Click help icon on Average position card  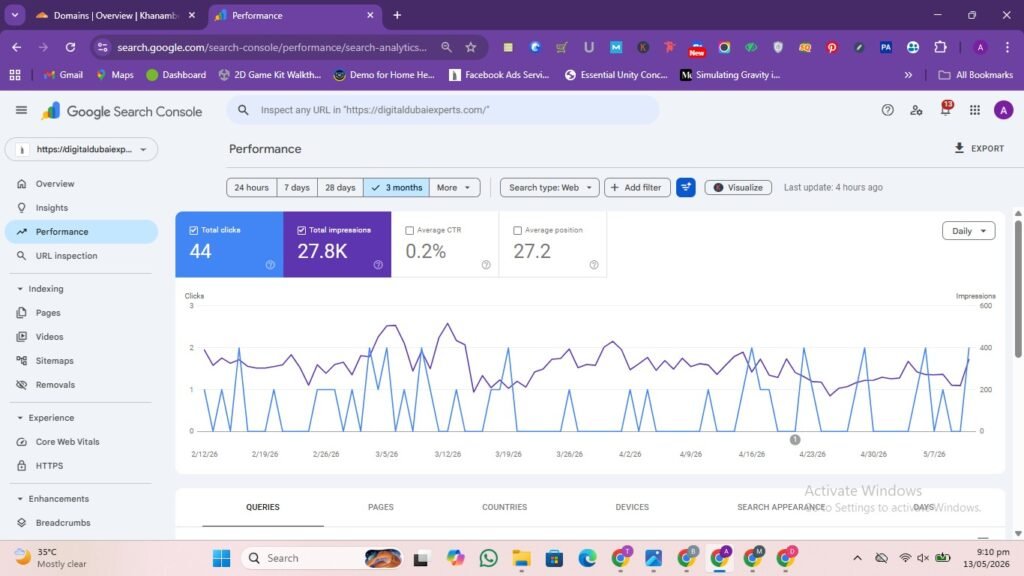(x=594, y=264)
